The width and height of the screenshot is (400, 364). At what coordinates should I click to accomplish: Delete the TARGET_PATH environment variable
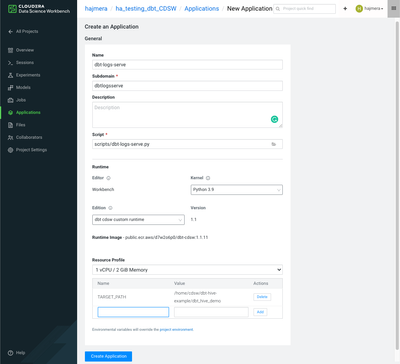tap(262, 297)
